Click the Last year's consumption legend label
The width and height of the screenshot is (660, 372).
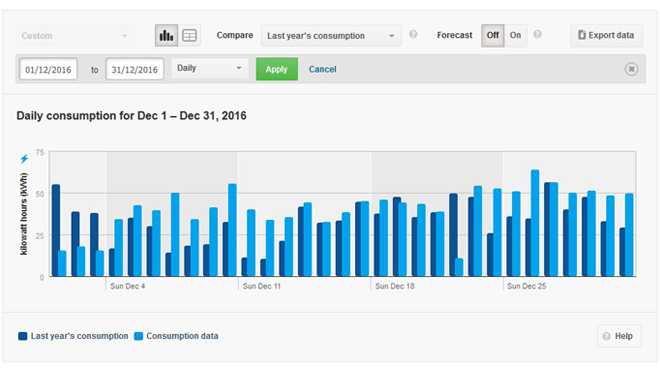tap(80, 336)
